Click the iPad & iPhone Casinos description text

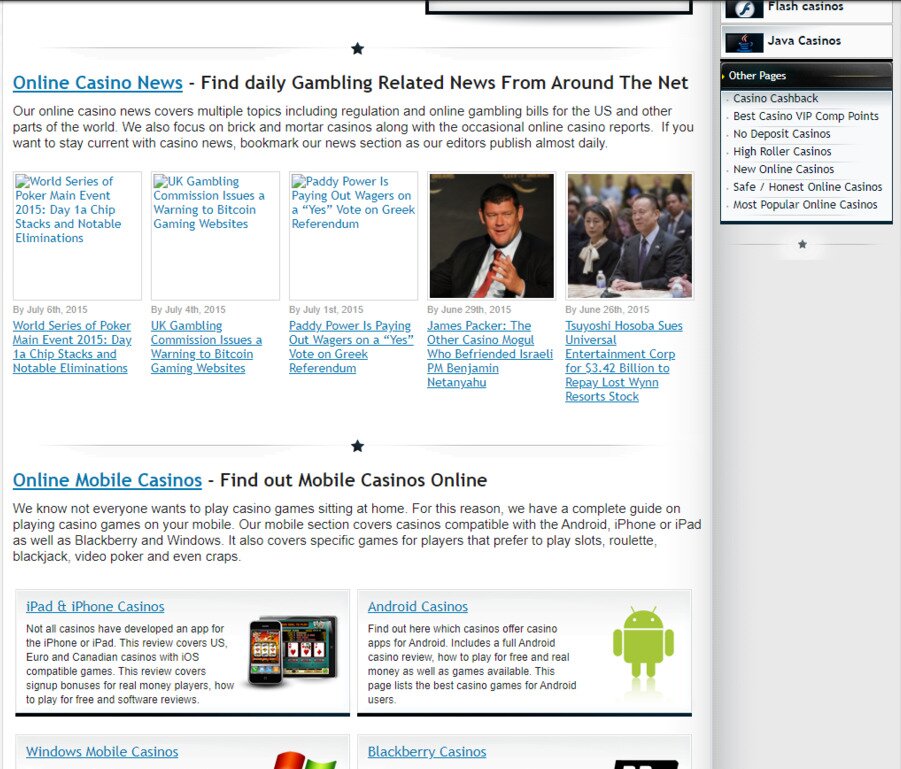tap(130, 664)
